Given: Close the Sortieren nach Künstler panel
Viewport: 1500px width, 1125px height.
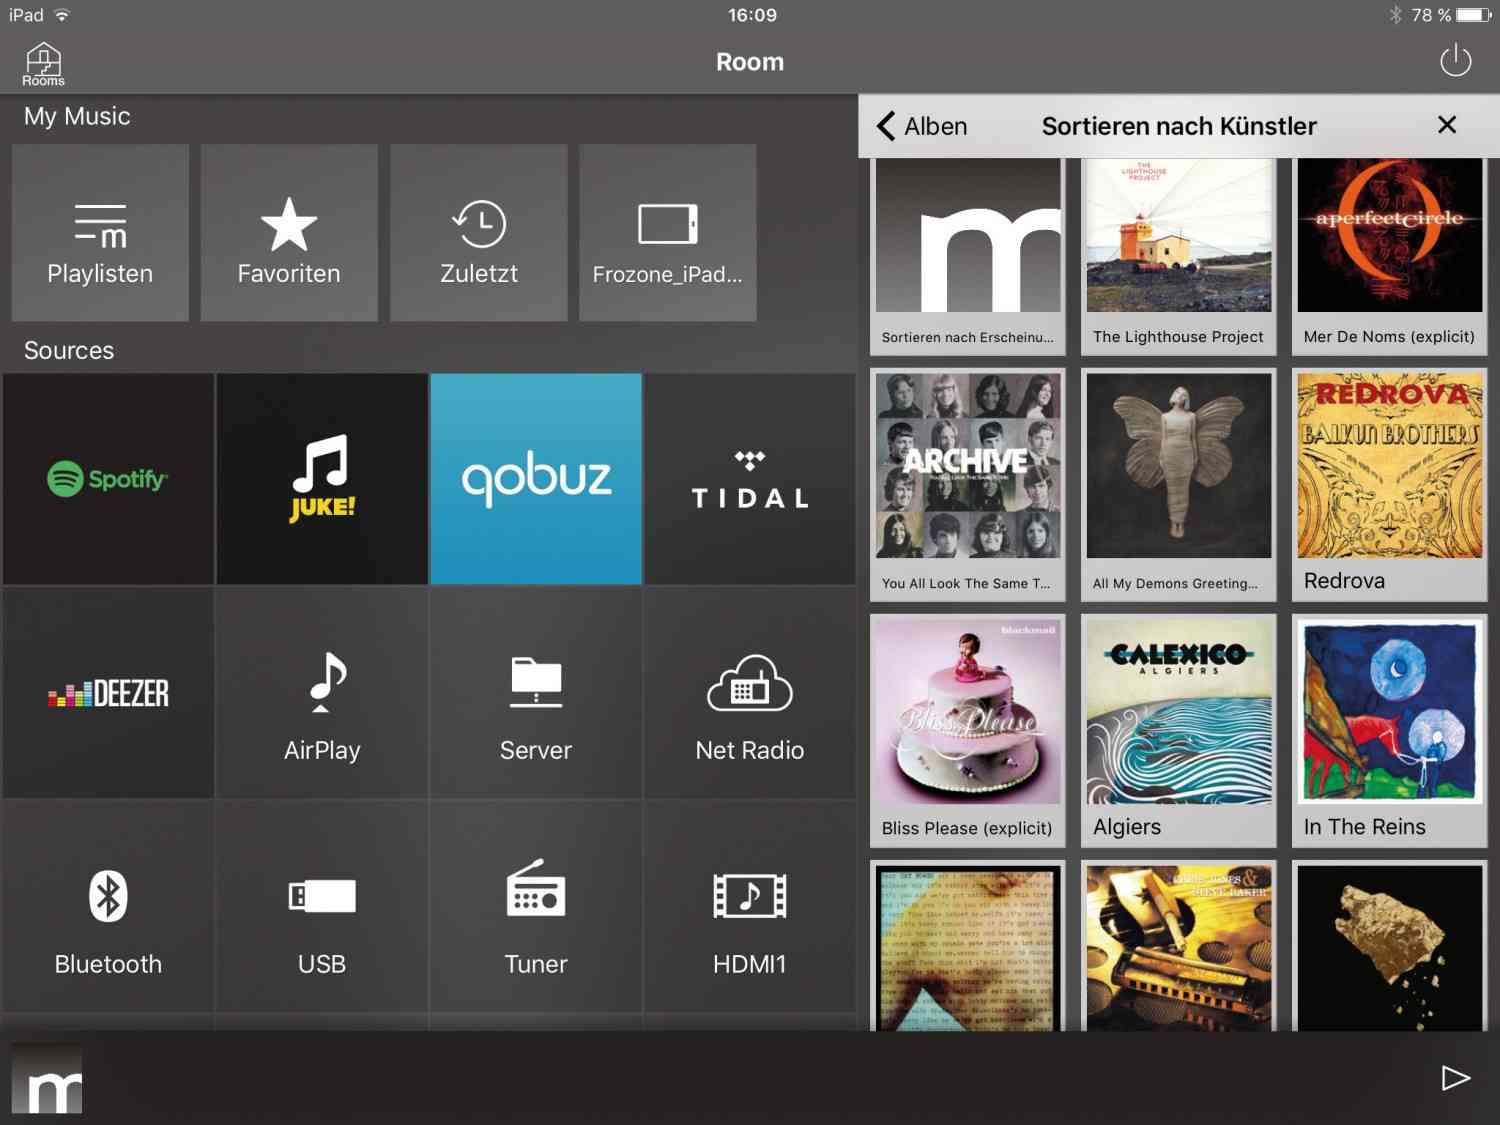Looking at the screenshot, I should [x=1446, y=125].
